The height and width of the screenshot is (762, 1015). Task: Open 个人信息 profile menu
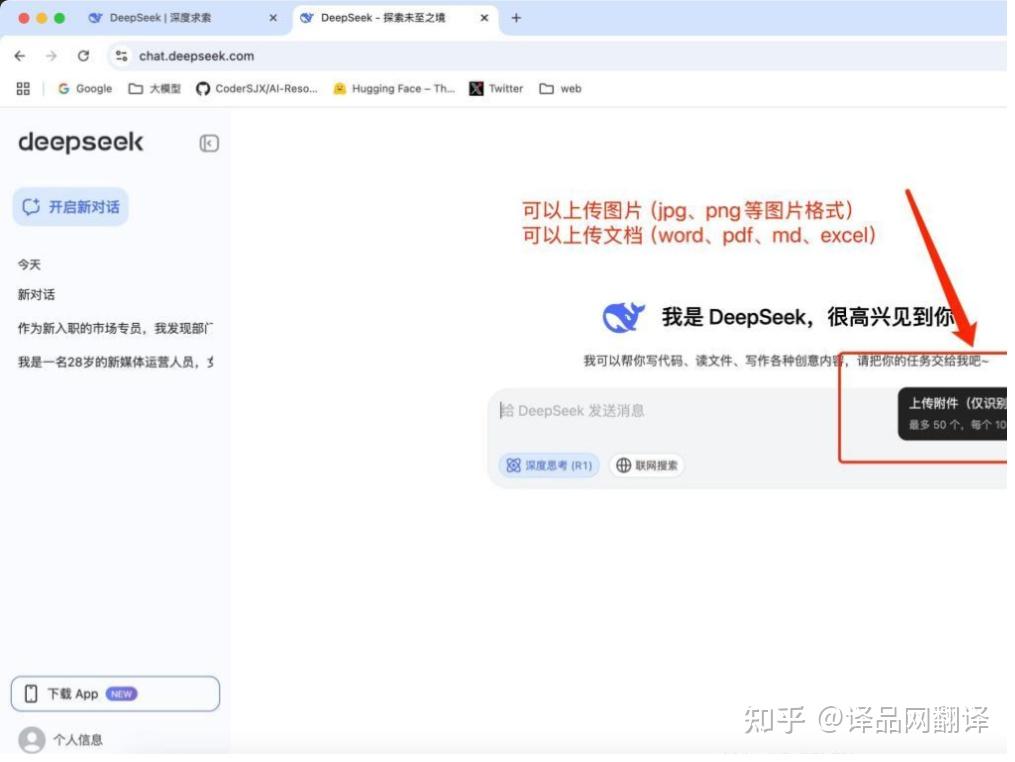78,740
